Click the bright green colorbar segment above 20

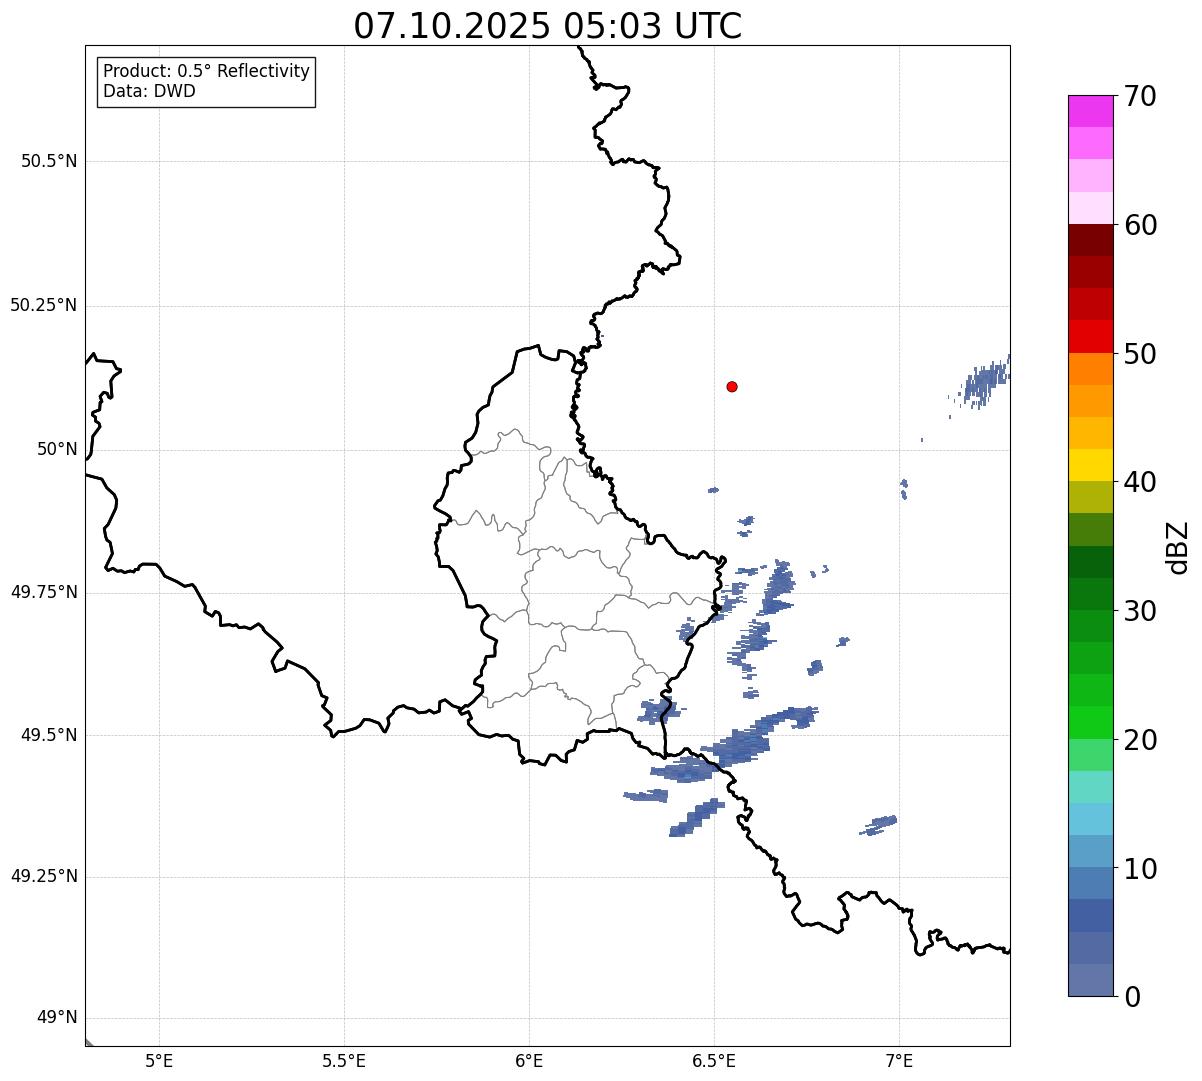point(1091,723)
